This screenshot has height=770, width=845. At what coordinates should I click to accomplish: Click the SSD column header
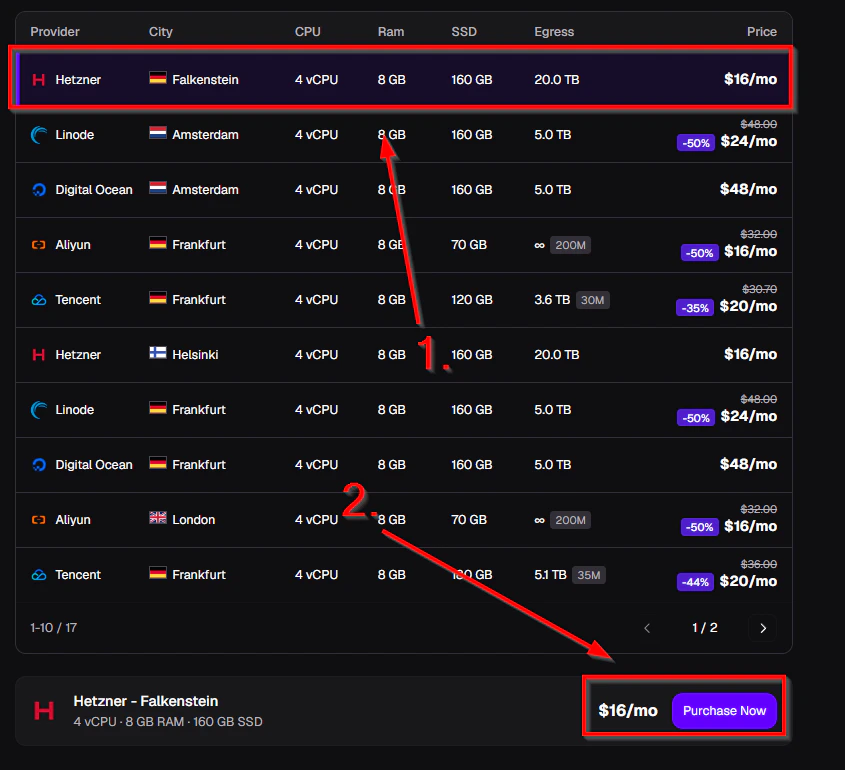(x=464, y=32)
